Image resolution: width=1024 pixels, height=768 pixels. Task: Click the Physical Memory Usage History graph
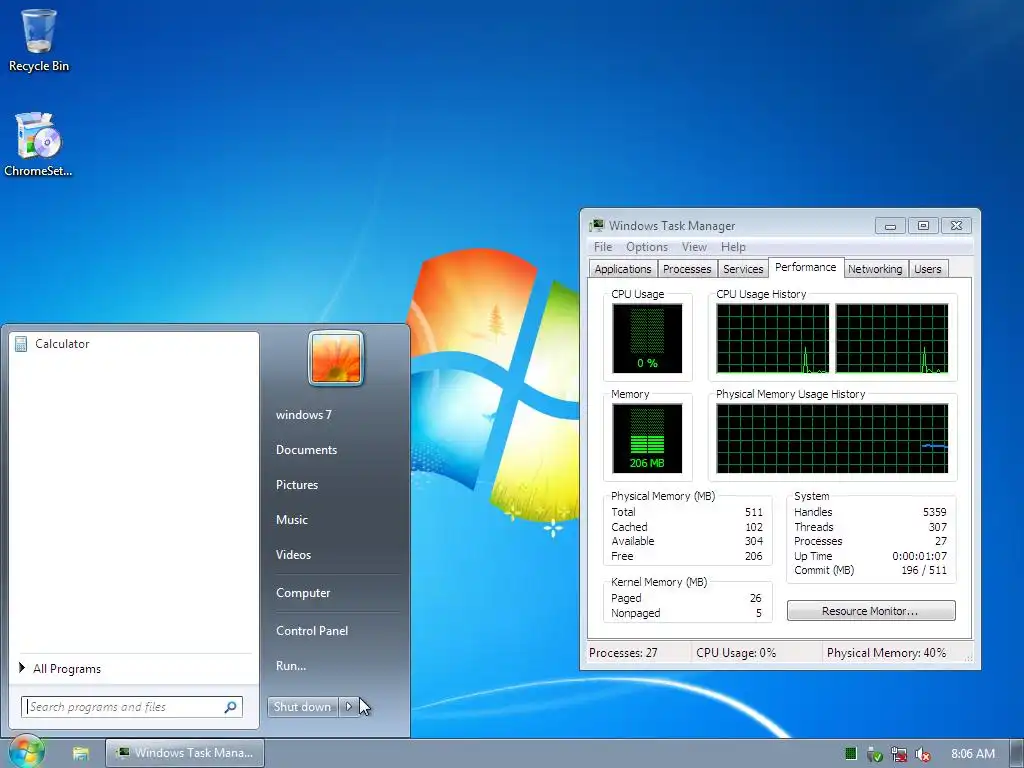tap(832, 438)
